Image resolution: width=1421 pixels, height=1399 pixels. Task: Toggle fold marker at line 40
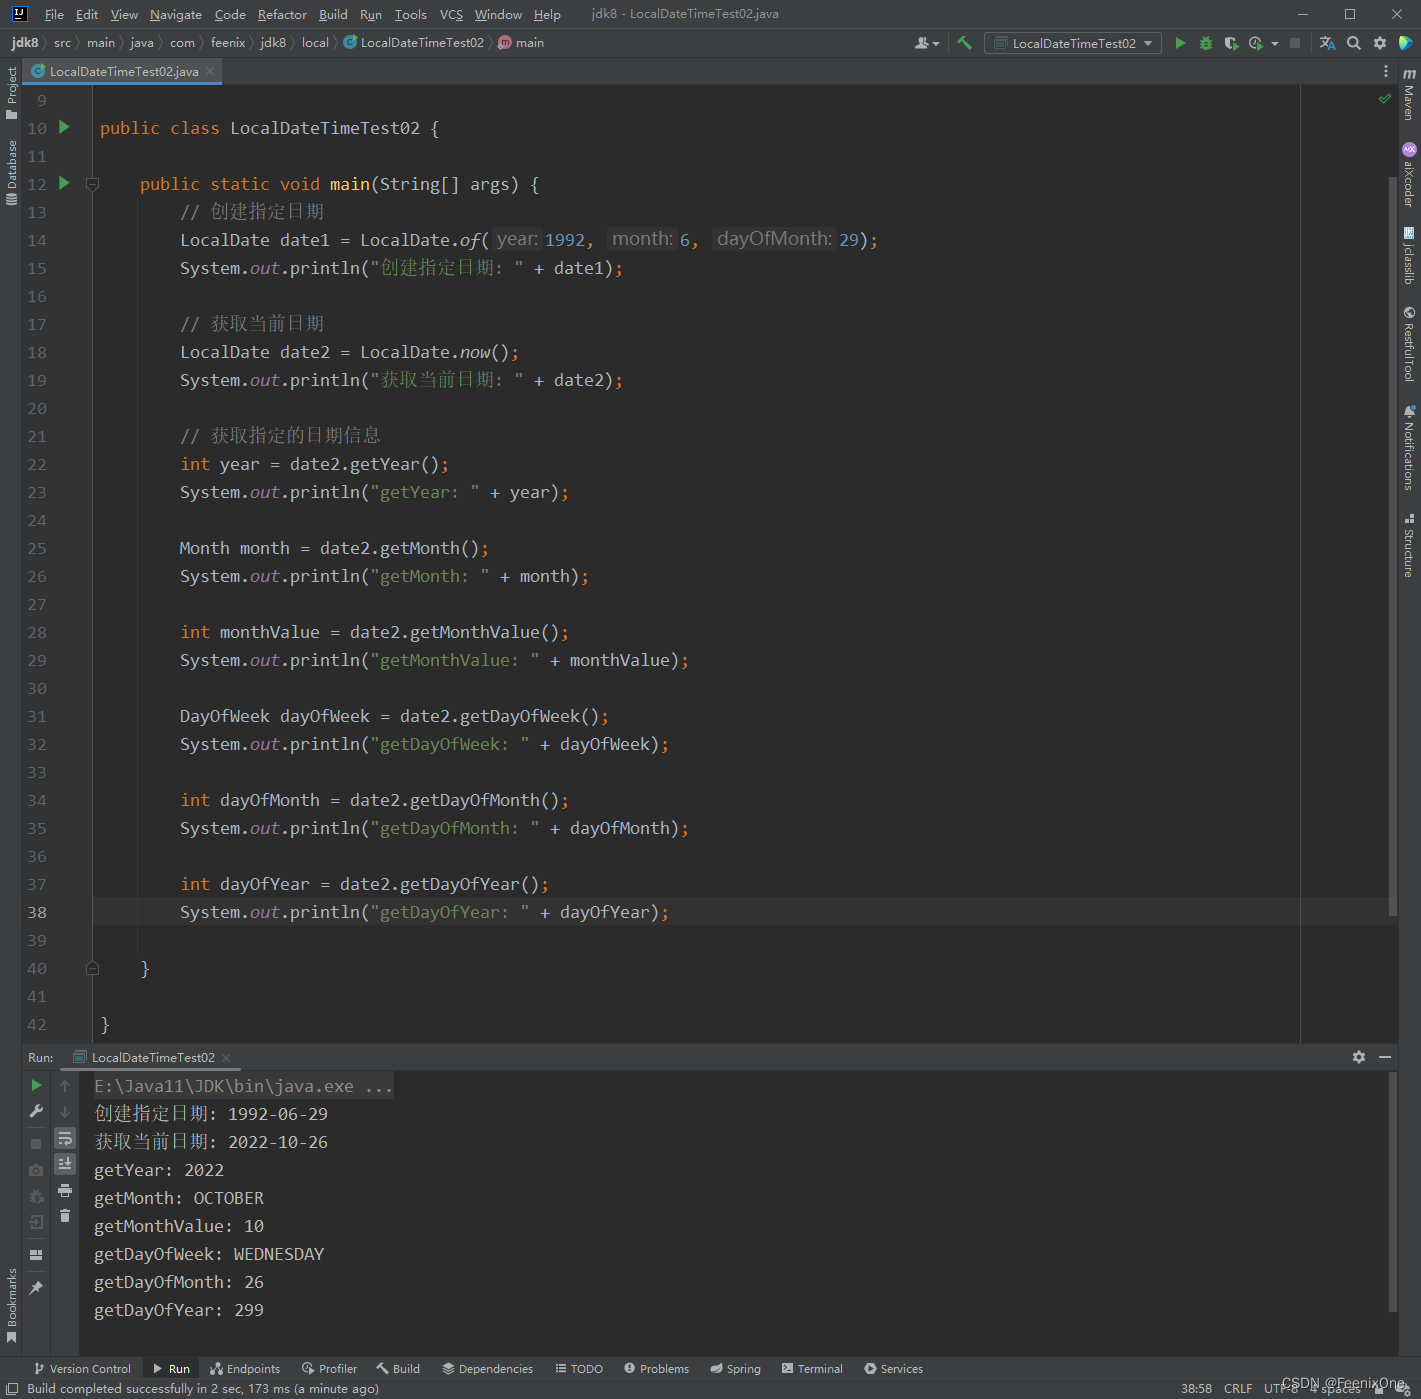[x=92, y=968]
